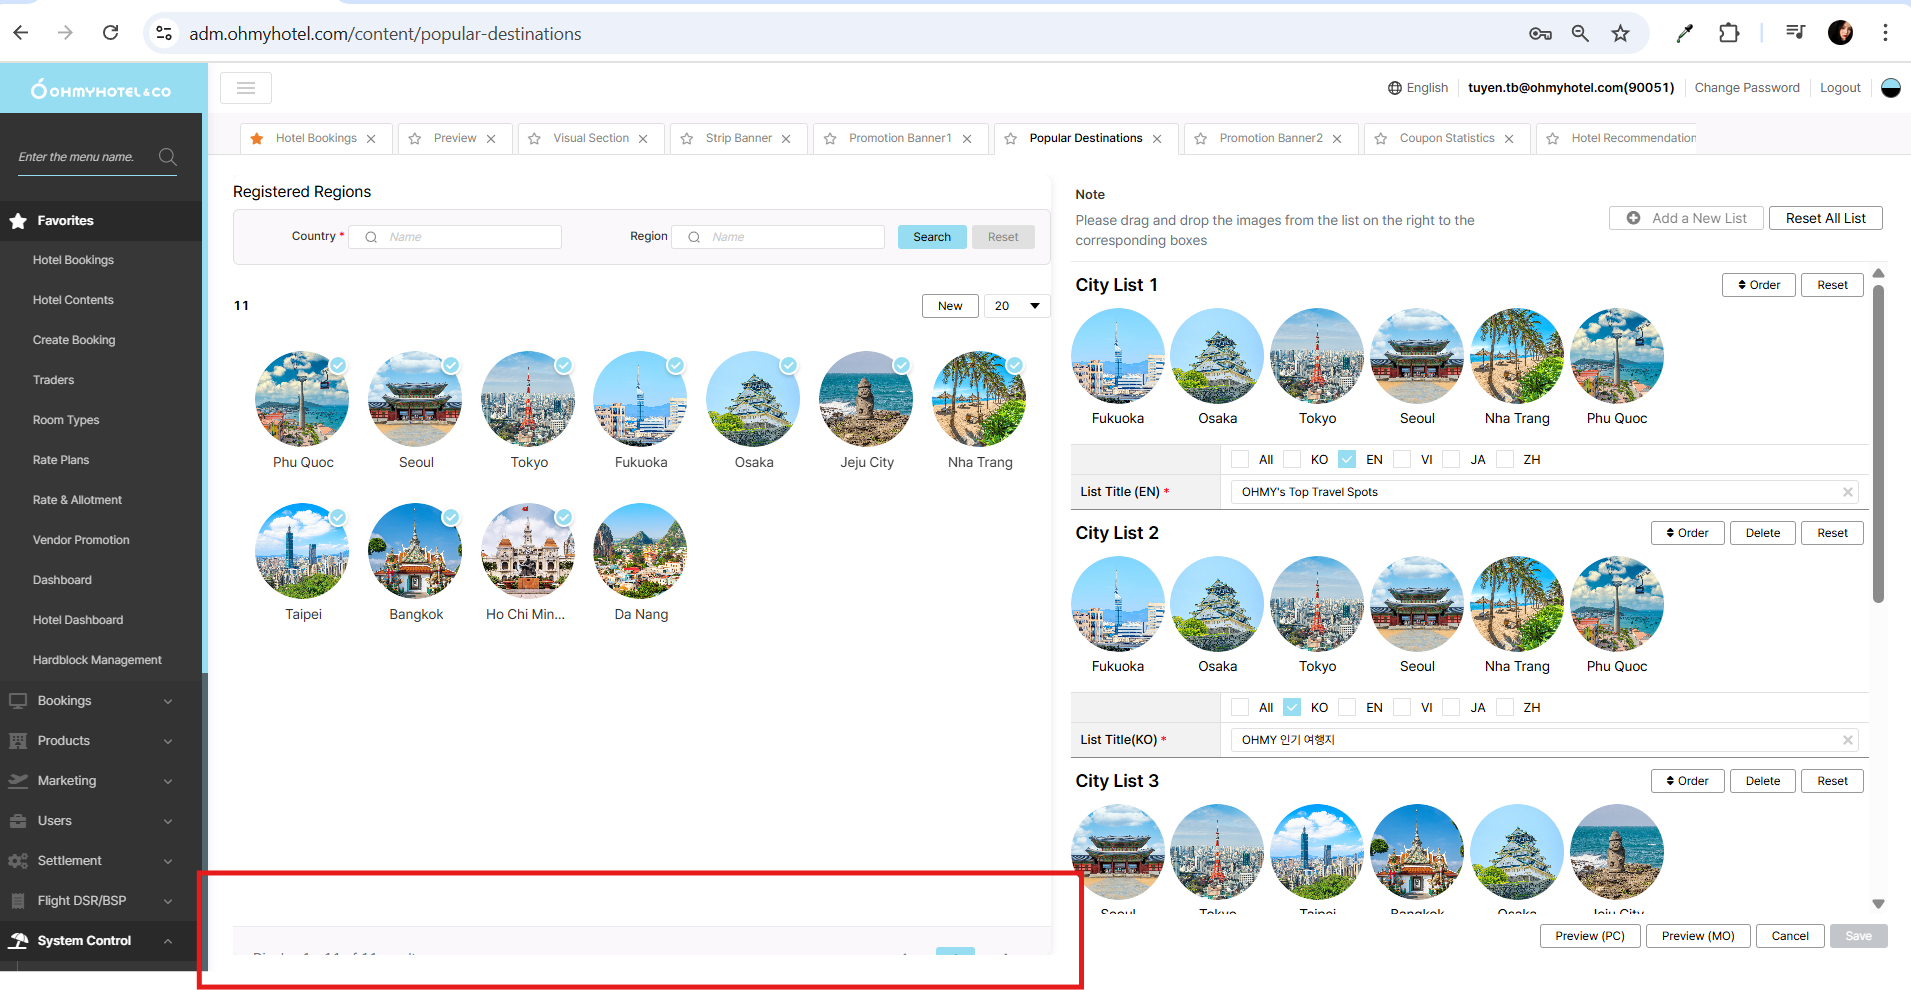The height and width of the screenshot is (990, 1911).
Task: Close the Coupon Statistics tab
Action: [1509, 139]
